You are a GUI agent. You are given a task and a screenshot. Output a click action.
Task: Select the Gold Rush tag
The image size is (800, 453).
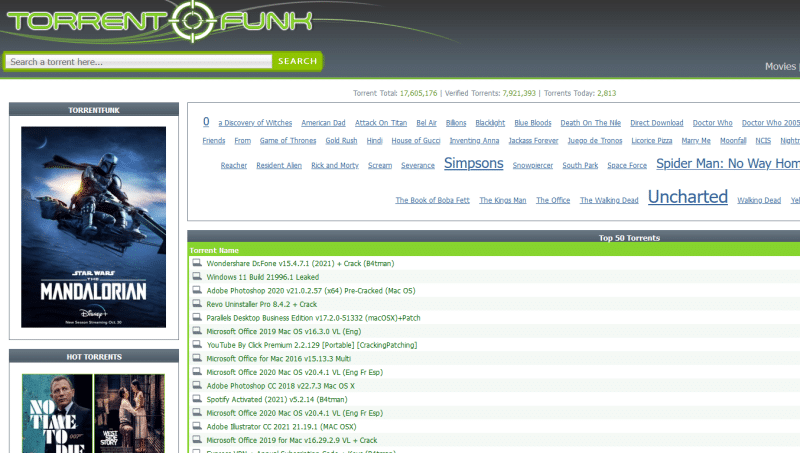tap(341, 141)
